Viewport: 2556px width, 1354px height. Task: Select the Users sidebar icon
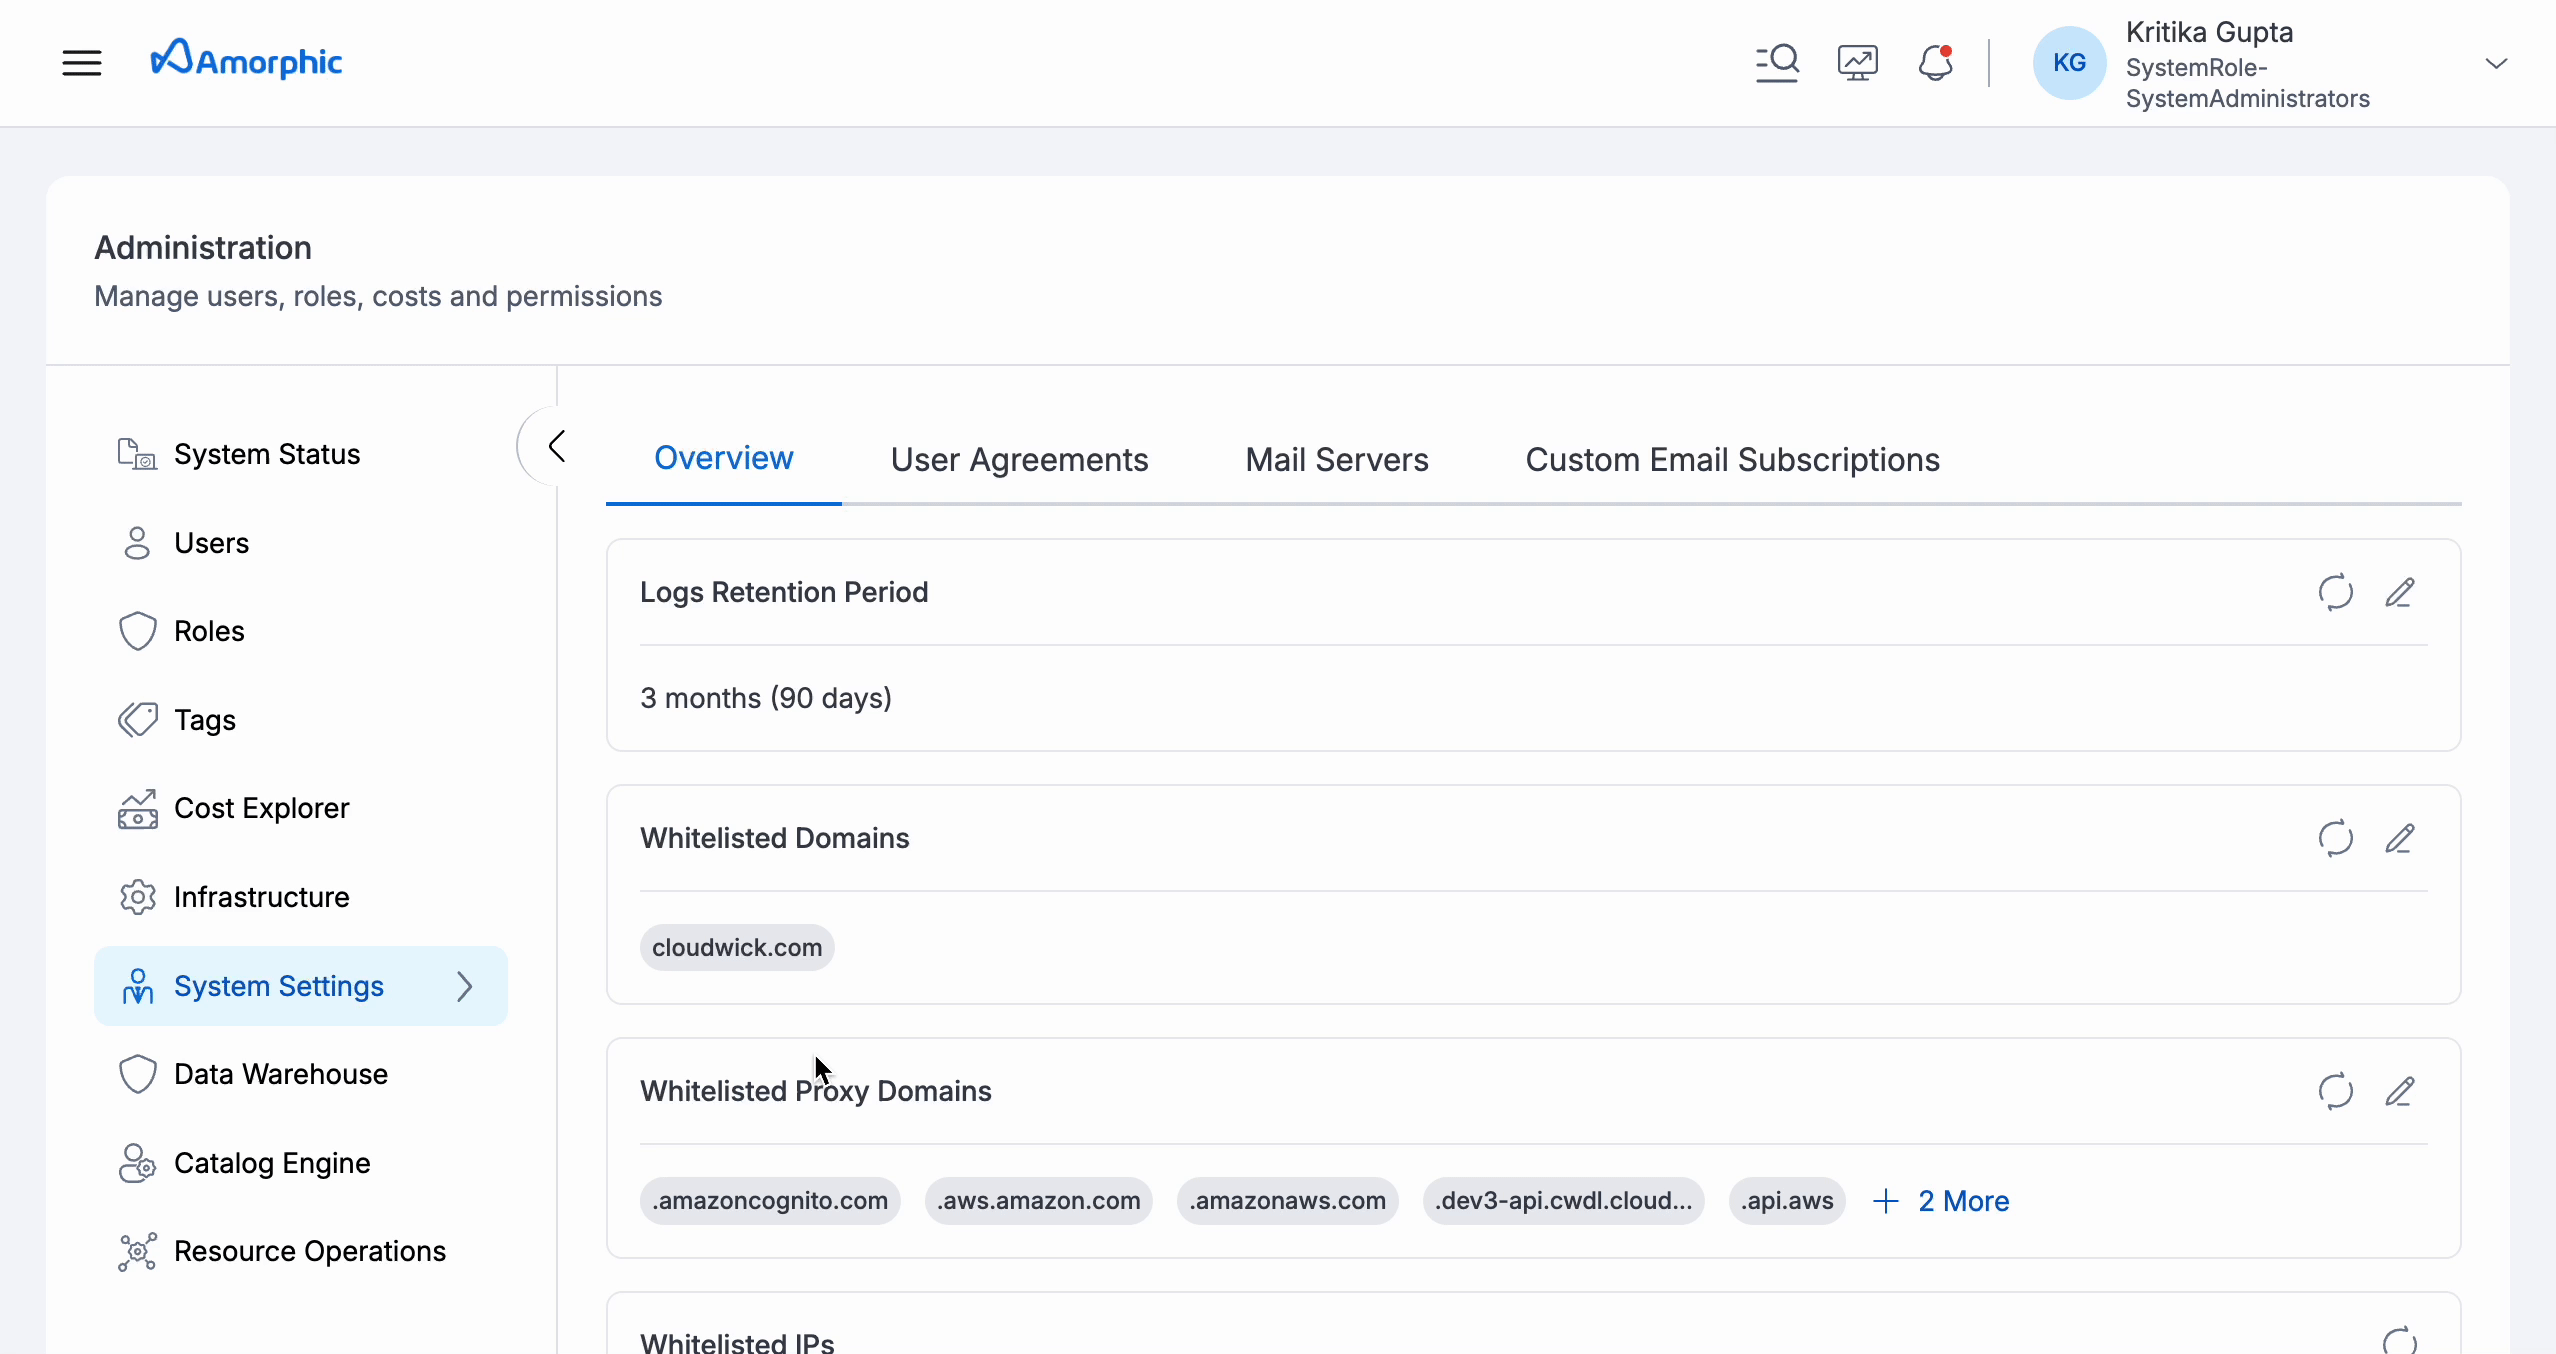[x=137, y=543]
